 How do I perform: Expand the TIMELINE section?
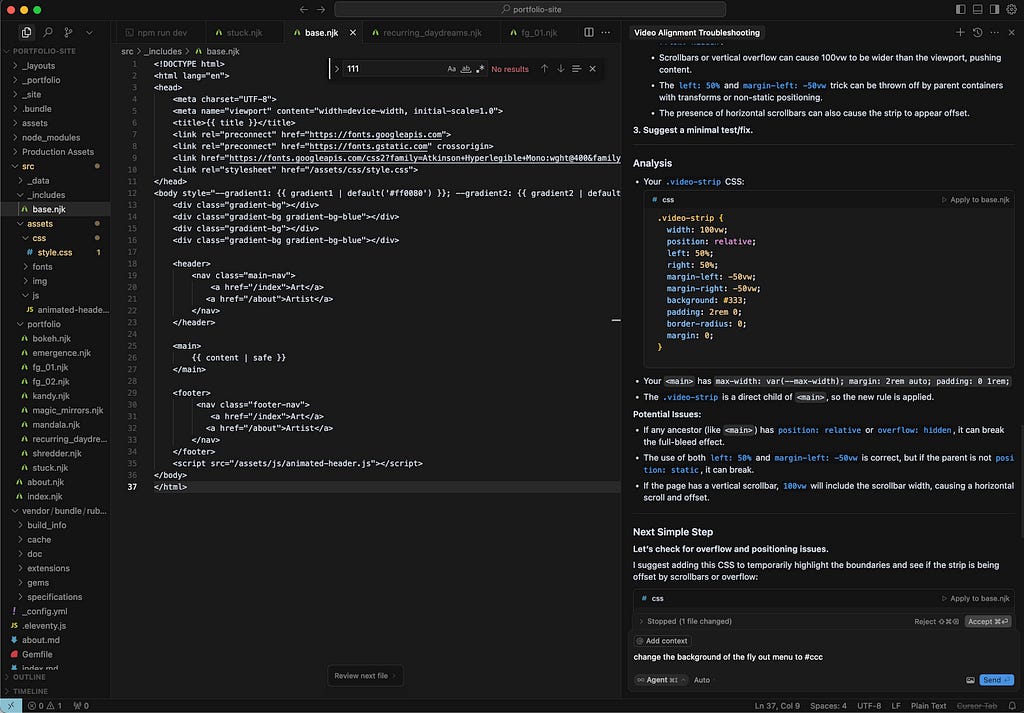(55, 691)
